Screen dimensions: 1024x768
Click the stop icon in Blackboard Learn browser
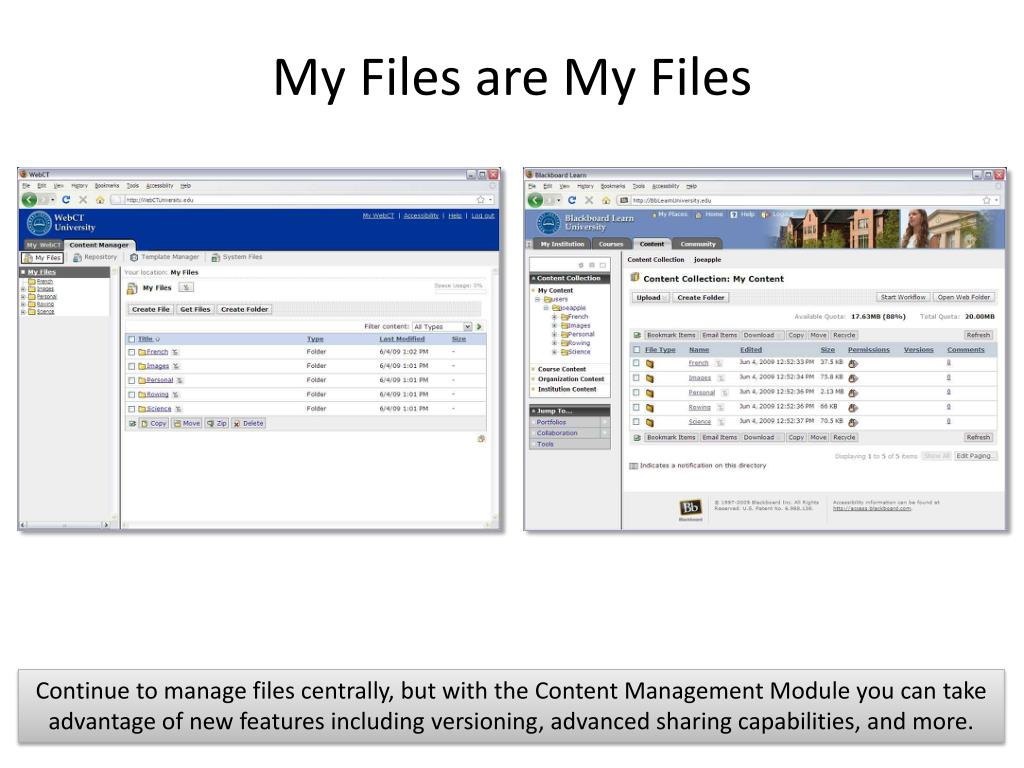pos(589,200)
